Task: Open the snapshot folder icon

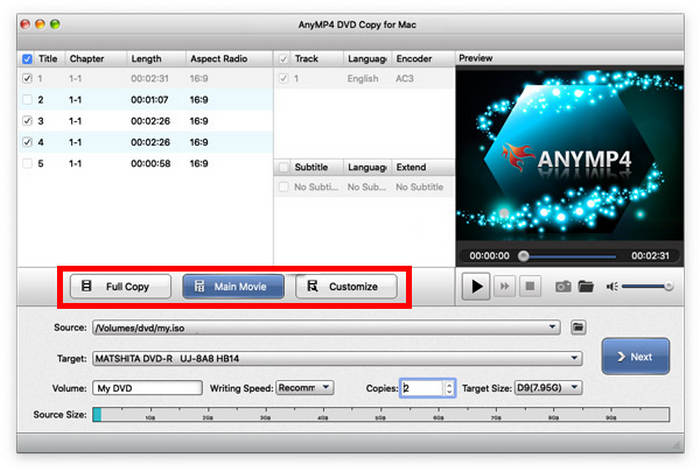Action: click(586, 287)
